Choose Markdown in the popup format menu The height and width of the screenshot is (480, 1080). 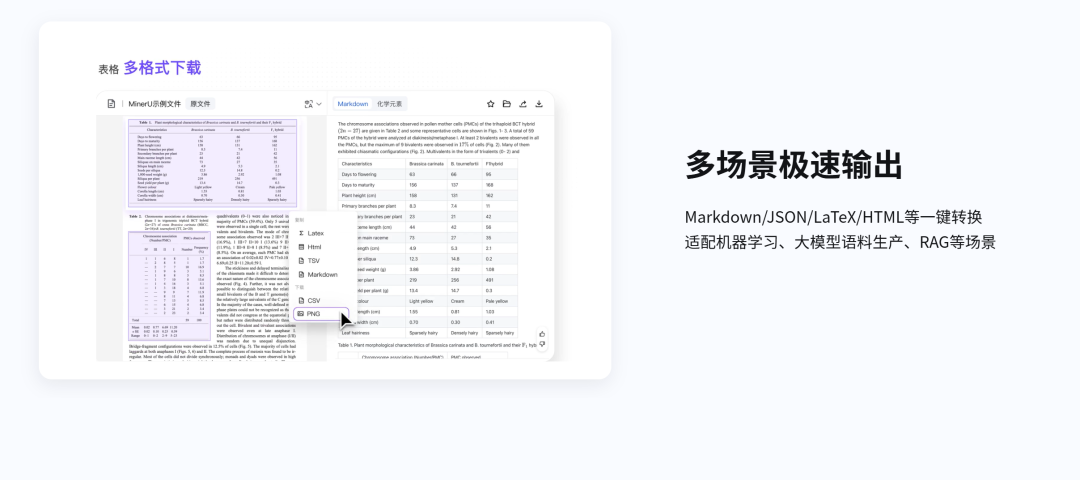click(x=322, y=274)
